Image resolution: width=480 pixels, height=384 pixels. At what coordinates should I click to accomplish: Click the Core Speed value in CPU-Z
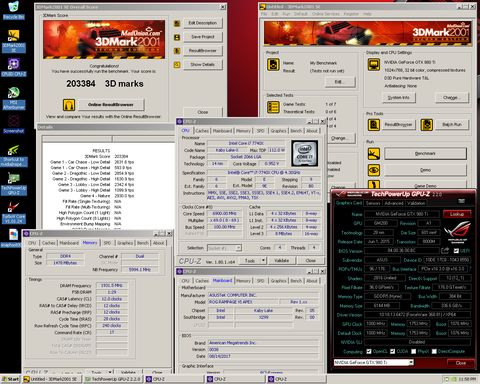click(224, 213)
